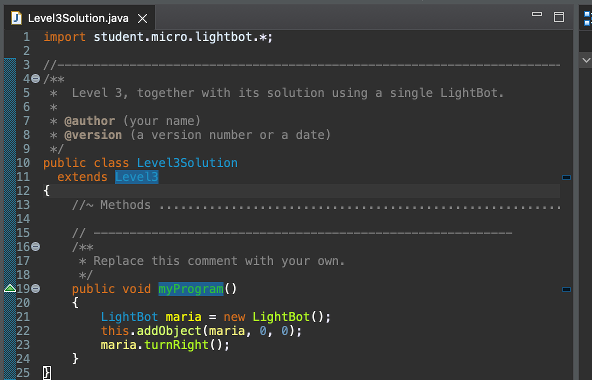
Task: Click the 'public void' keywords on line 19
Action: coord(111,289)
